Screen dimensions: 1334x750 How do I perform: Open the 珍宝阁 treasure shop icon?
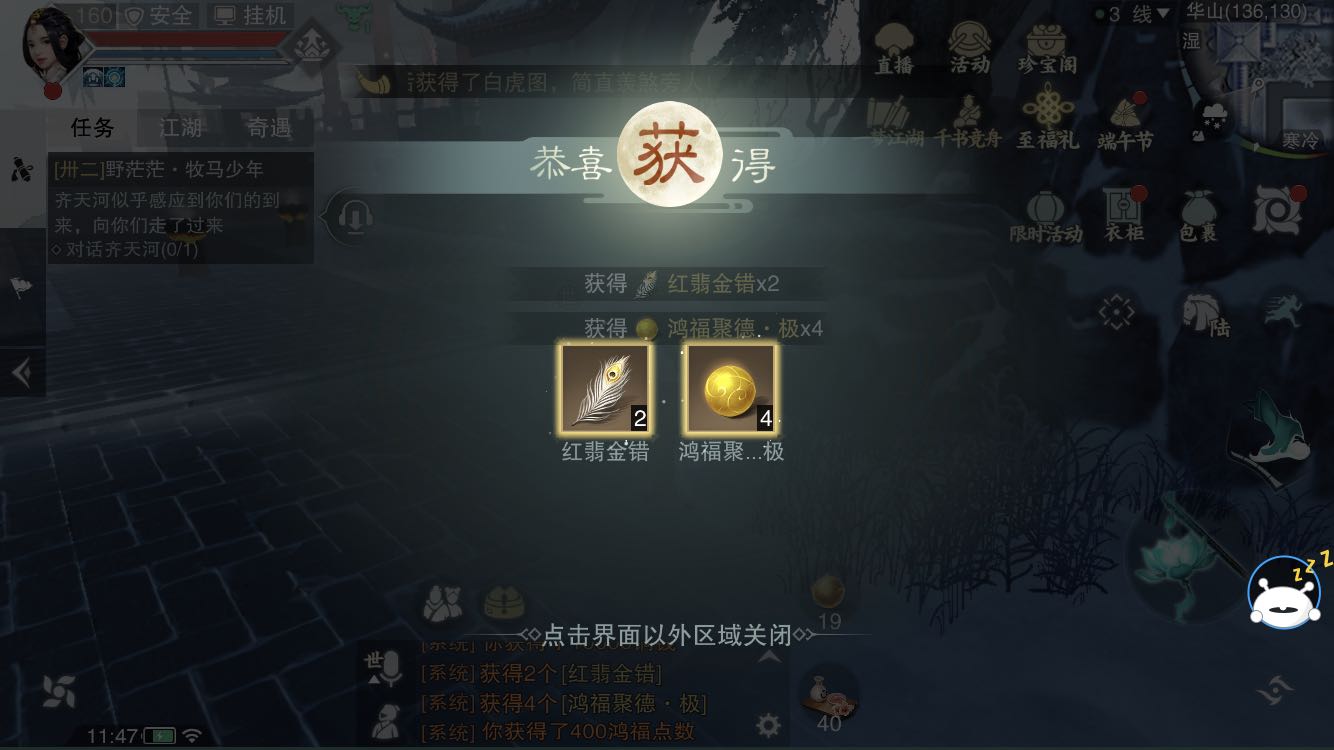point(1047,48)
